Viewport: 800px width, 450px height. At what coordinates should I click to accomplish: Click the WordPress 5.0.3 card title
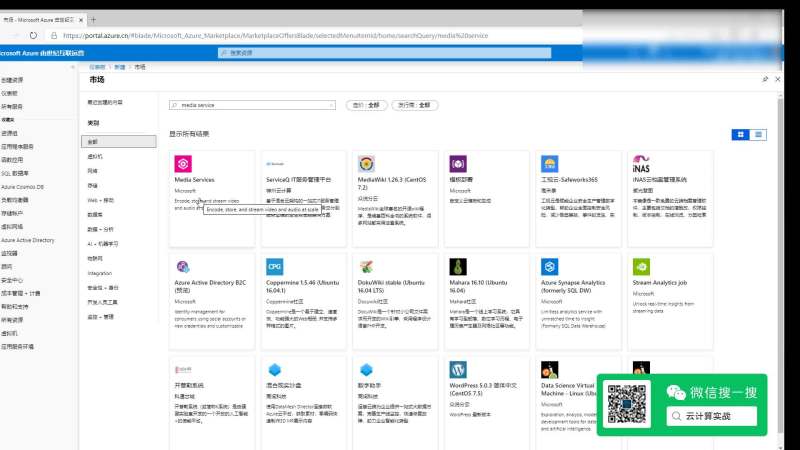tap(483, 389)
